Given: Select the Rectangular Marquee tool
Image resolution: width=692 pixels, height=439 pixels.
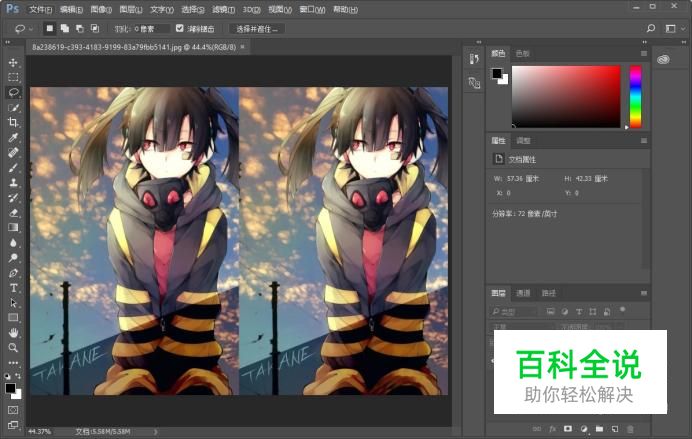Looking at the screenshot, I should (x=13, y=77).
